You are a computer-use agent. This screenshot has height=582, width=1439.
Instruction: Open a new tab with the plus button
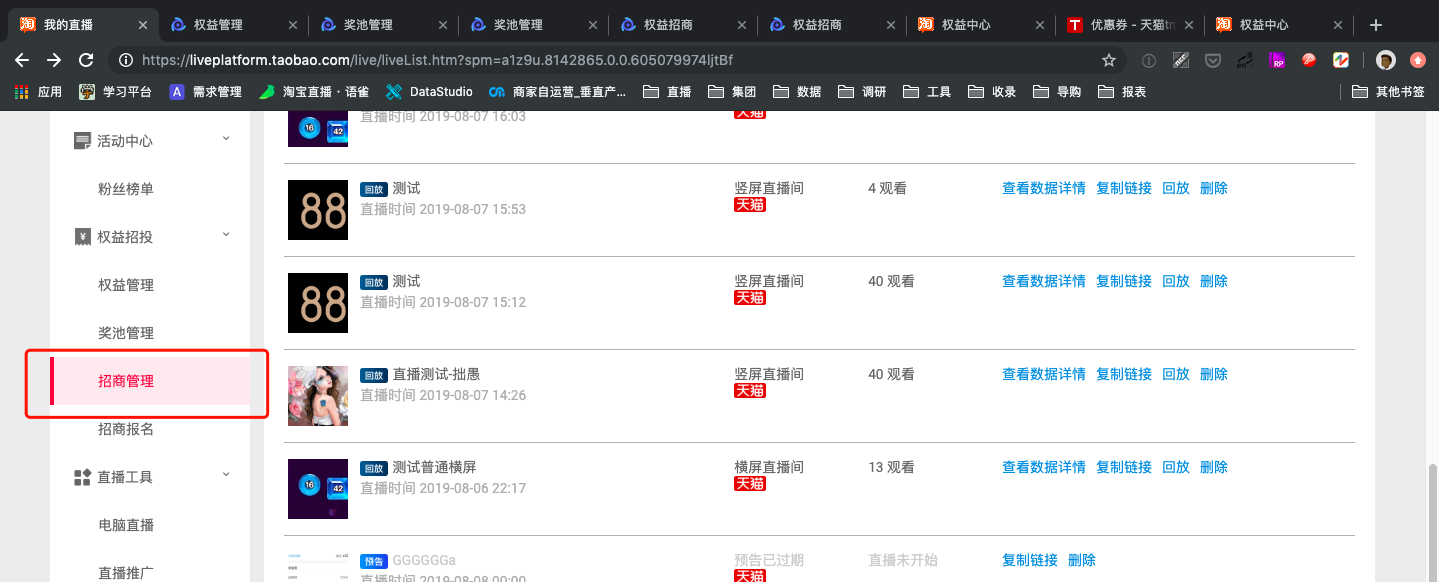(x=1376, y=25)
